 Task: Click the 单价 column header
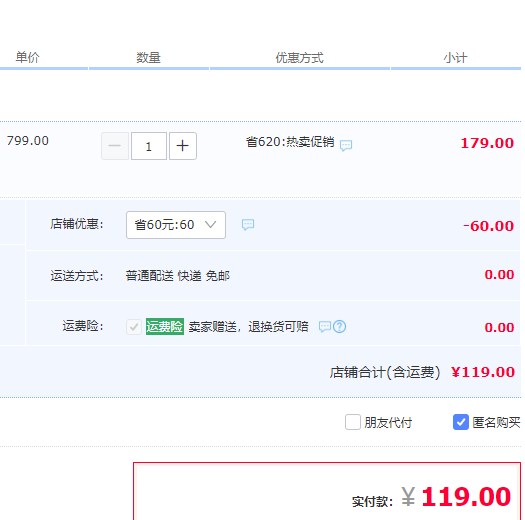pyautogui.click(x=27, y=58)
